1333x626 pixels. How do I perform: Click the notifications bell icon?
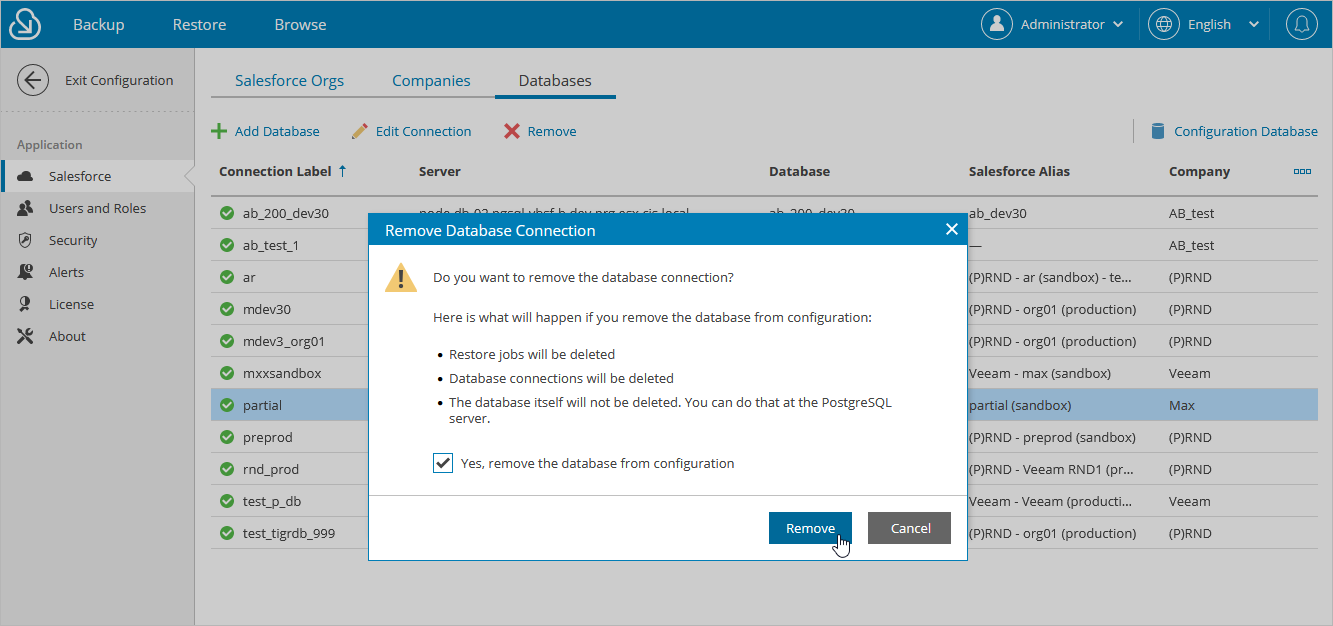(x=1301, y=25)
